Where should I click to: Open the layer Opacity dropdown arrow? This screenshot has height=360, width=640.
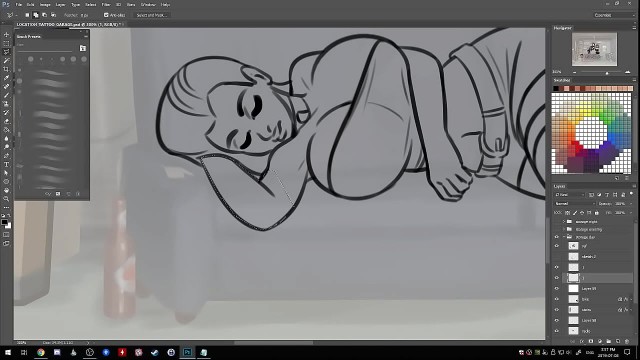pyautogui.click(x=630, y=203)
